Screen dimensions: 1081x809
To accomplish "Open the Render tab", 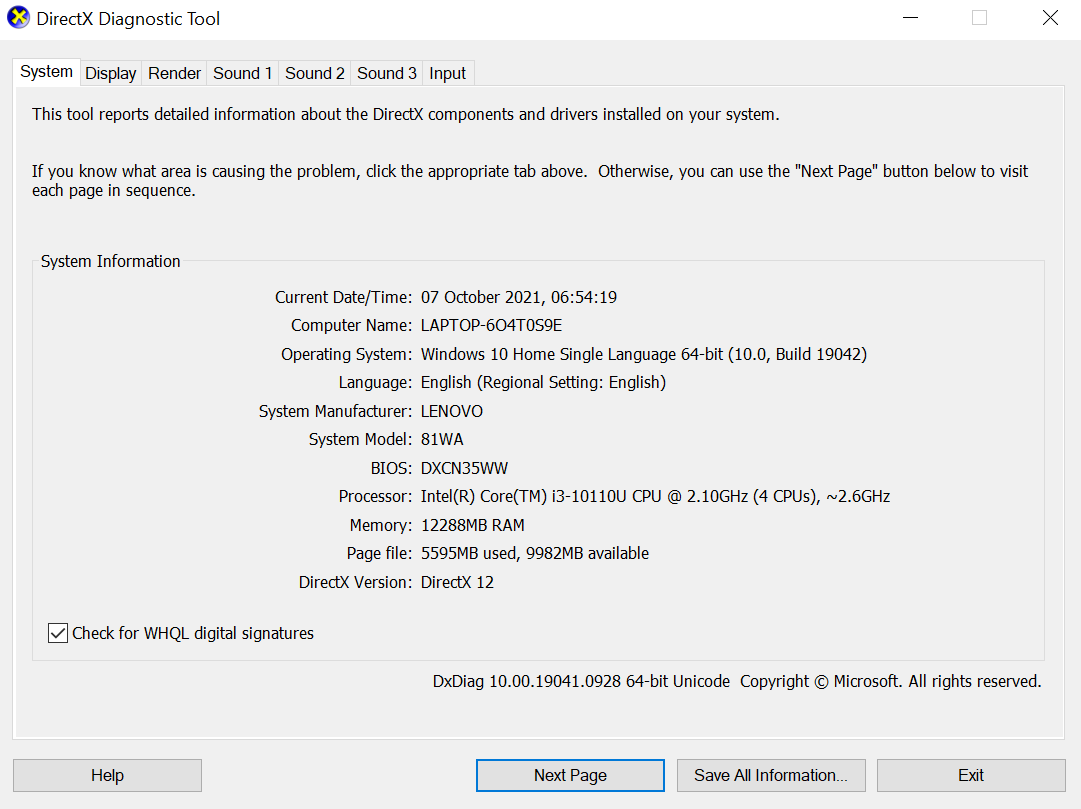I will (x=174, y=73).
